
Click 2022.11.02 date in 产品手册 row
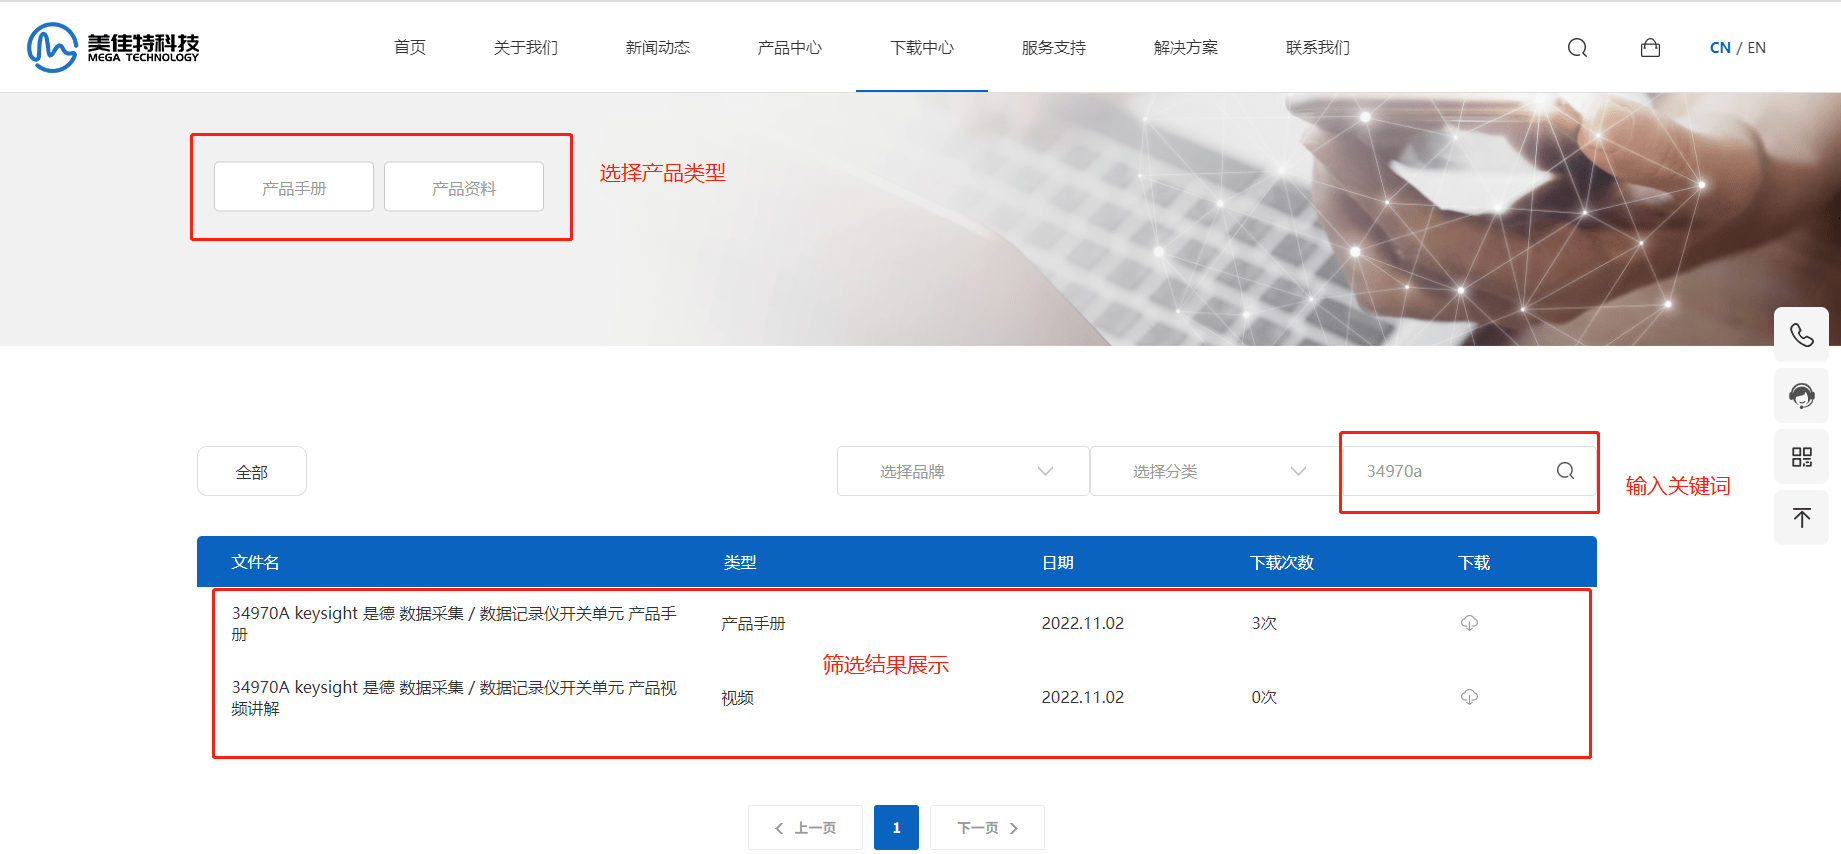point(1082,623)
